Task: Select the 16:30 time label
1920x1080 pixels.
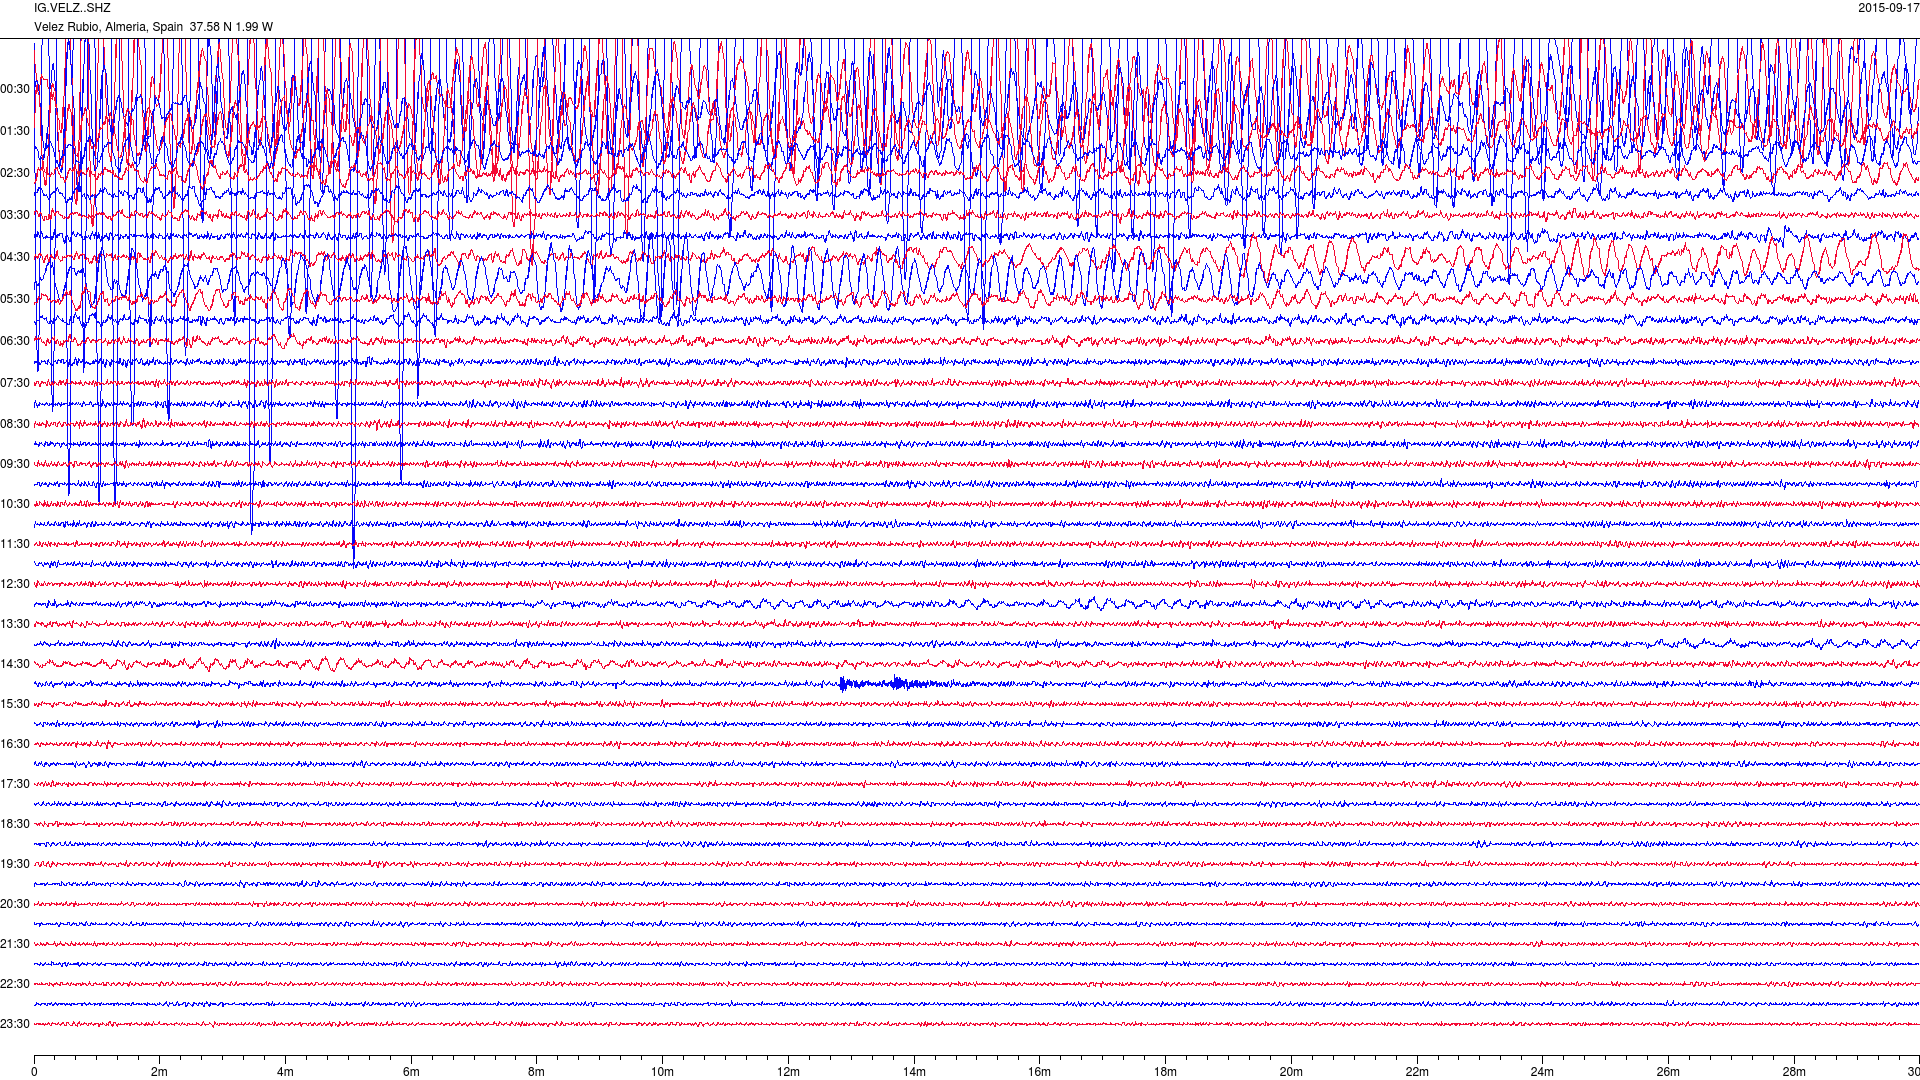Action: tap(15, 744)
